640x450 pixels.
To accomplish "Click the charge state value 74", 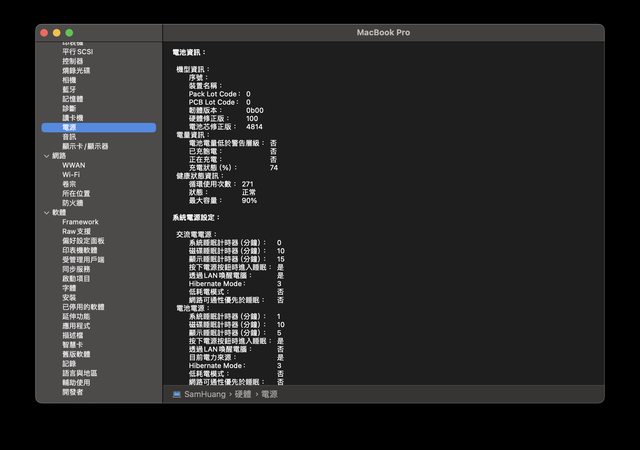I will (274, 168).
